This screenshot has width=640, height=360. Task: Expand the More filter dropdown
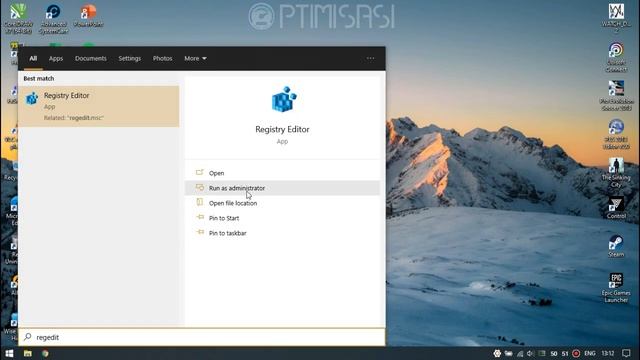195,58
